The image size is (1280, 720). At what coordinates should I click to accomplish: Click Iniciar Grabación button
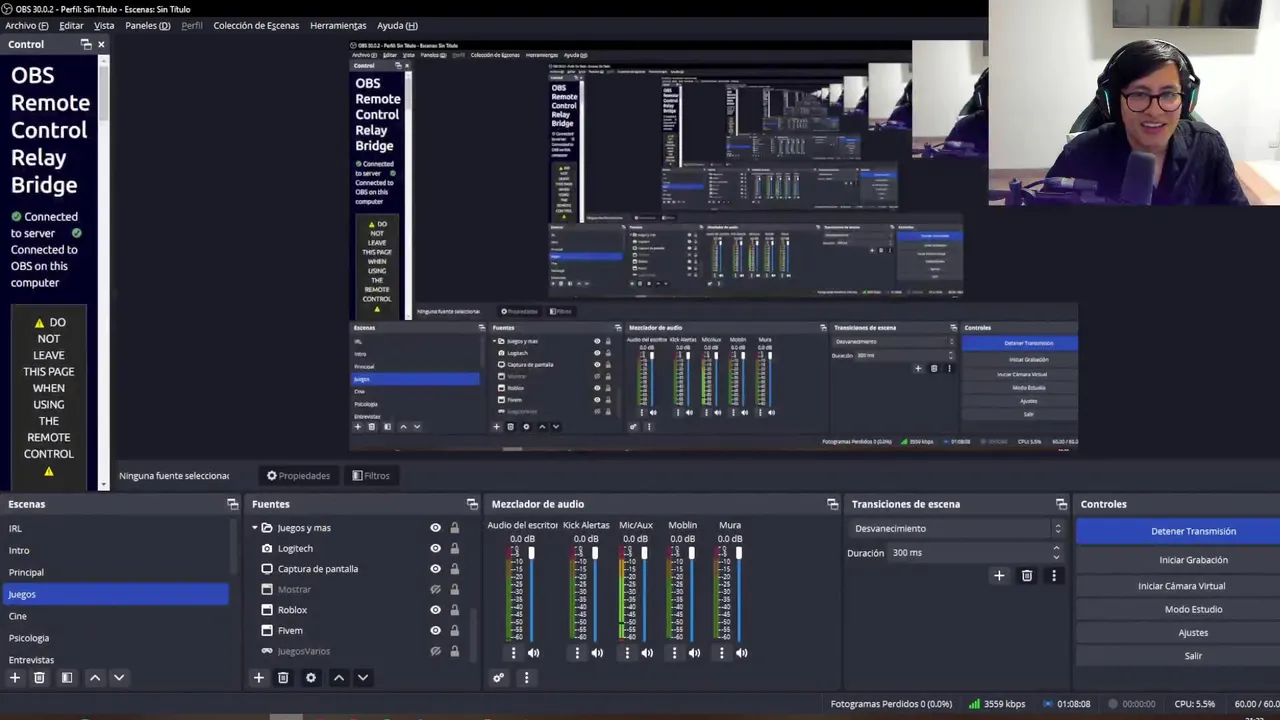[x=1178, y=560]
